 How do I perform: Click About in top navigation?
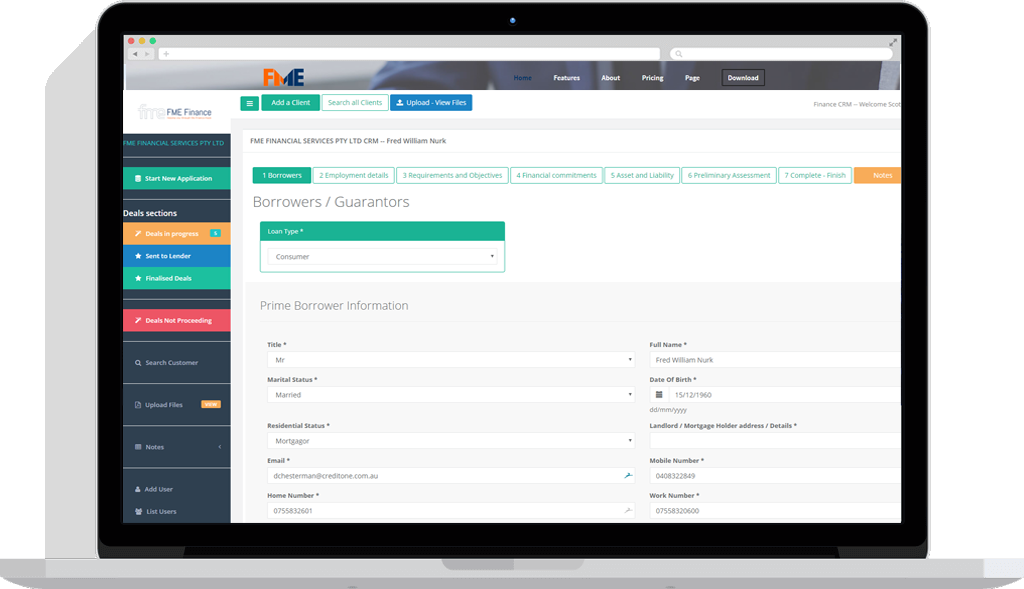coord(611,78)
